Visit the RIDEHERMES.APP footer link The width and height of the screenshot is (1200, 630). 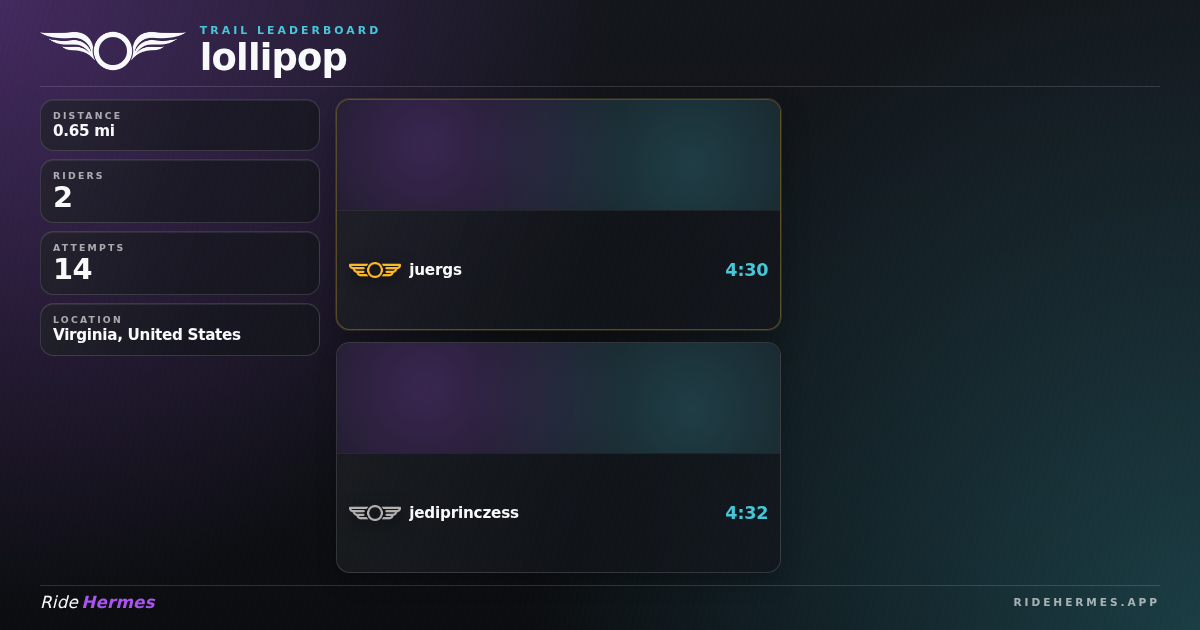point(1086,602)
